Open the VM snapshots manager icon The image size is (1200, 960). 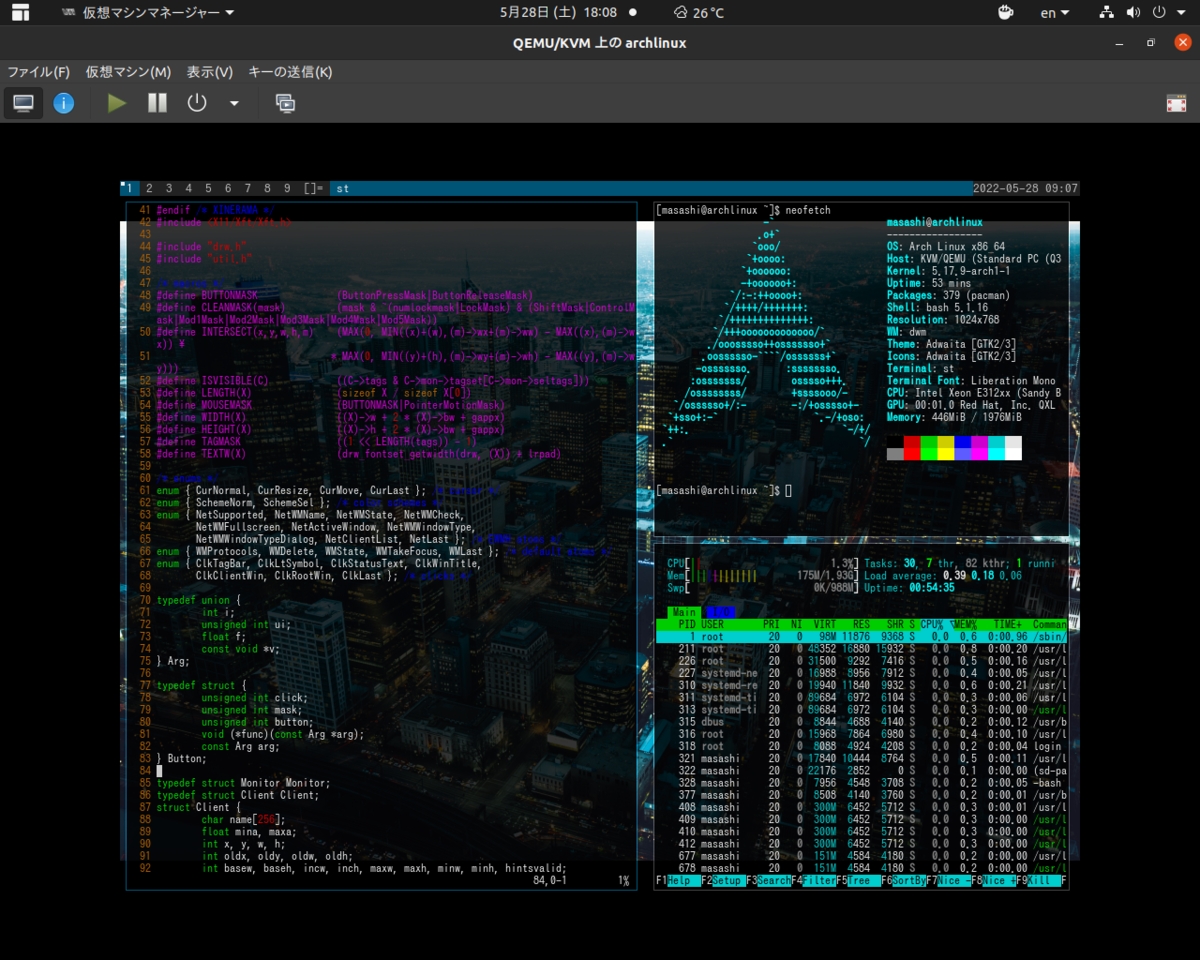pos(285,103)
